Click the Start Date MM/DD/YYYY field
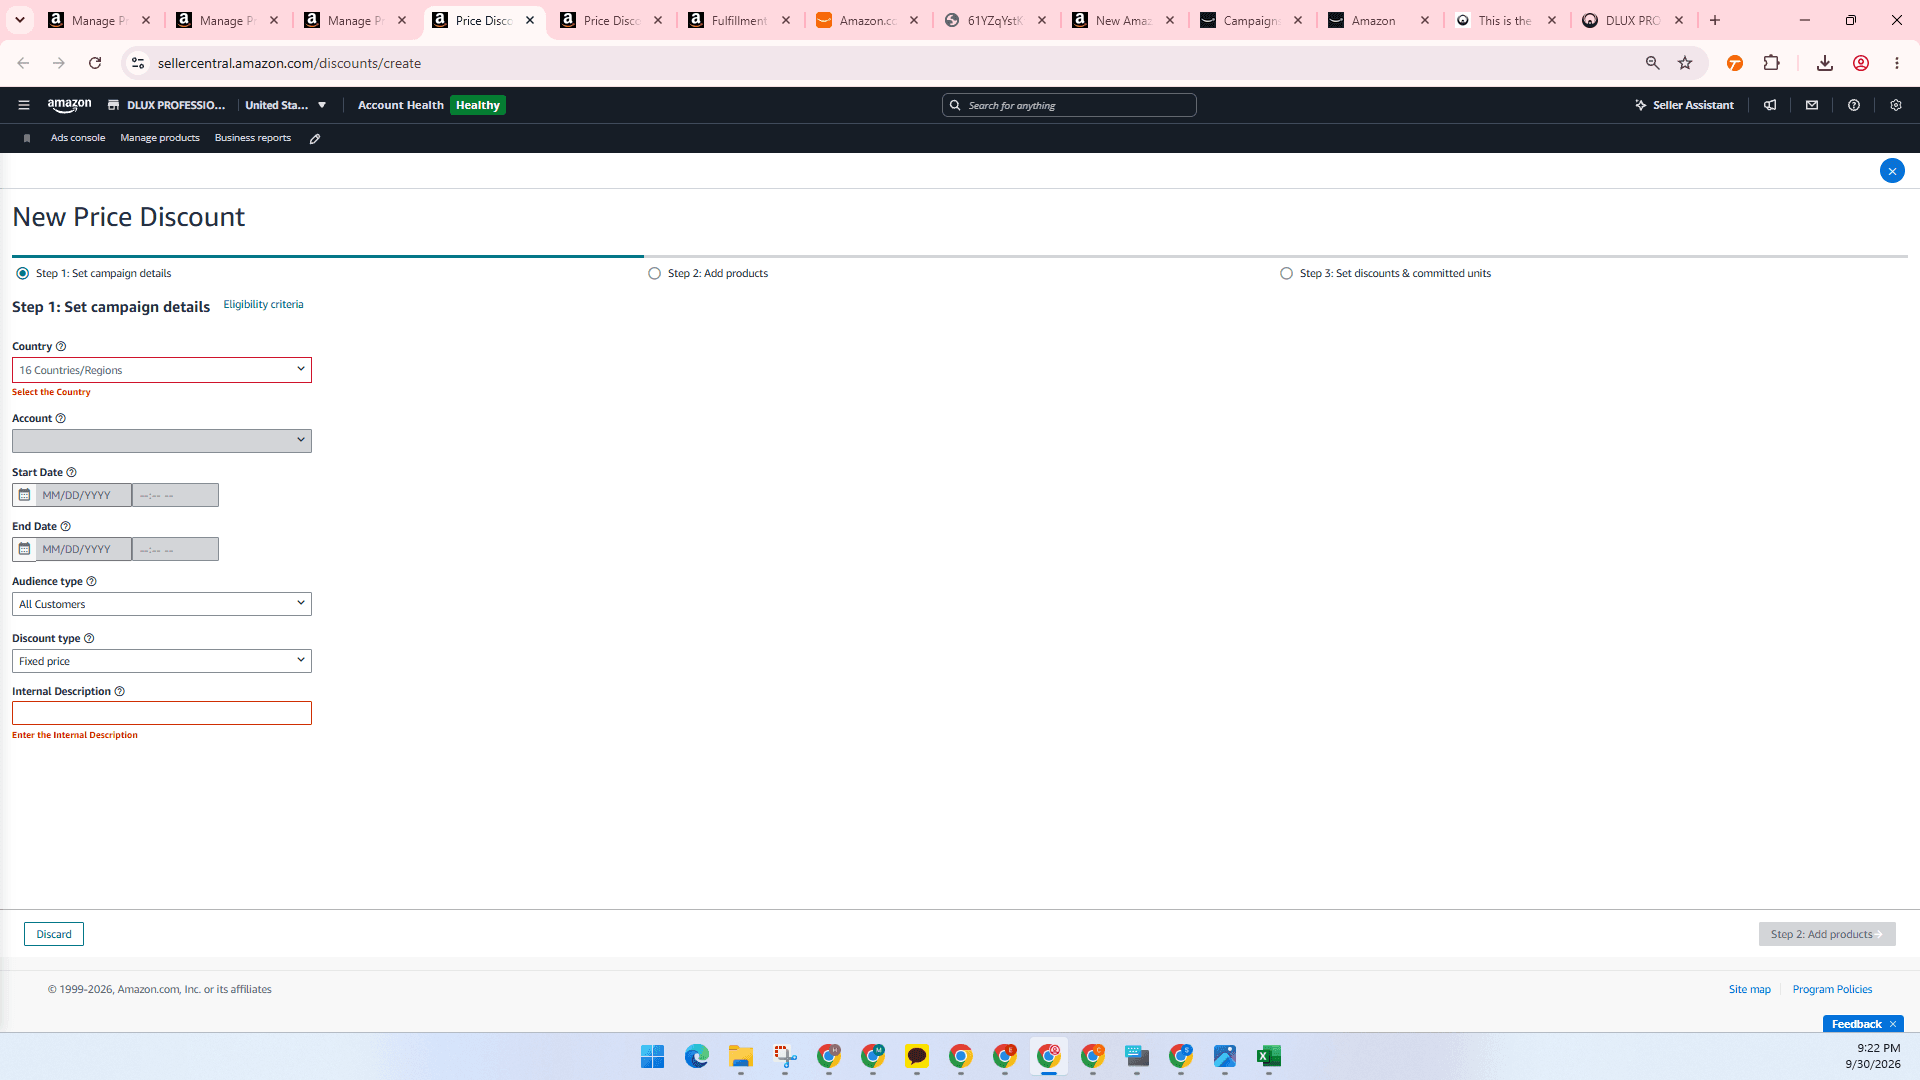This screenshot has height=1080, width=1920. (x=84, y=495)
